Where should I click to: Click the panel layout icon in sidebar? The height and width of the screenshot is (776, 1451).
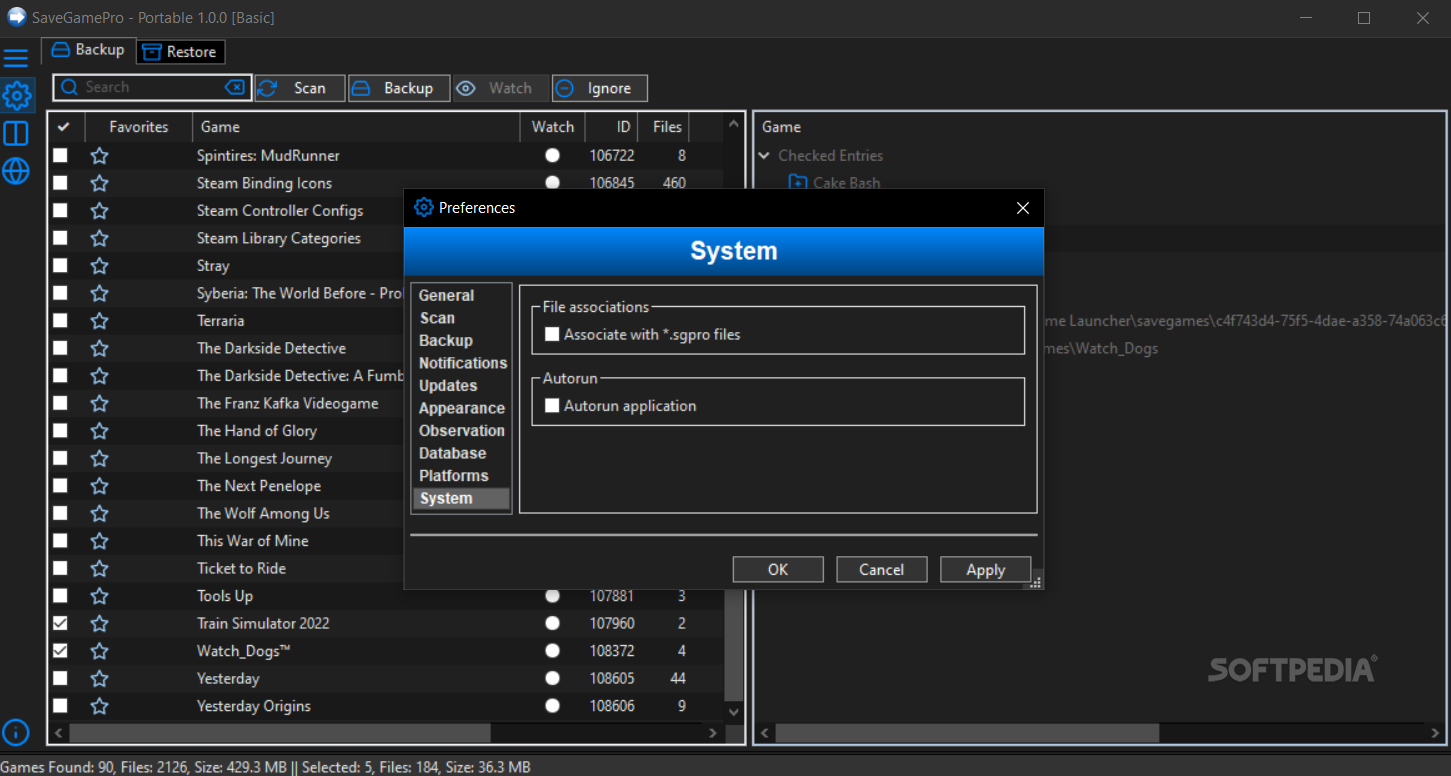pos(16,134)
